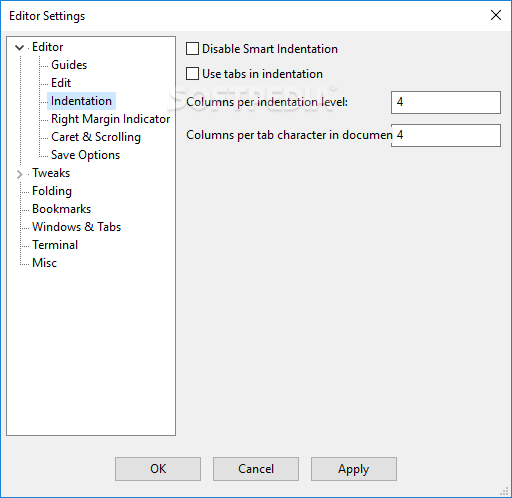Screen dimensions: 512x498
Task: Select the Indentation tree item
Action: pos(81,101)
